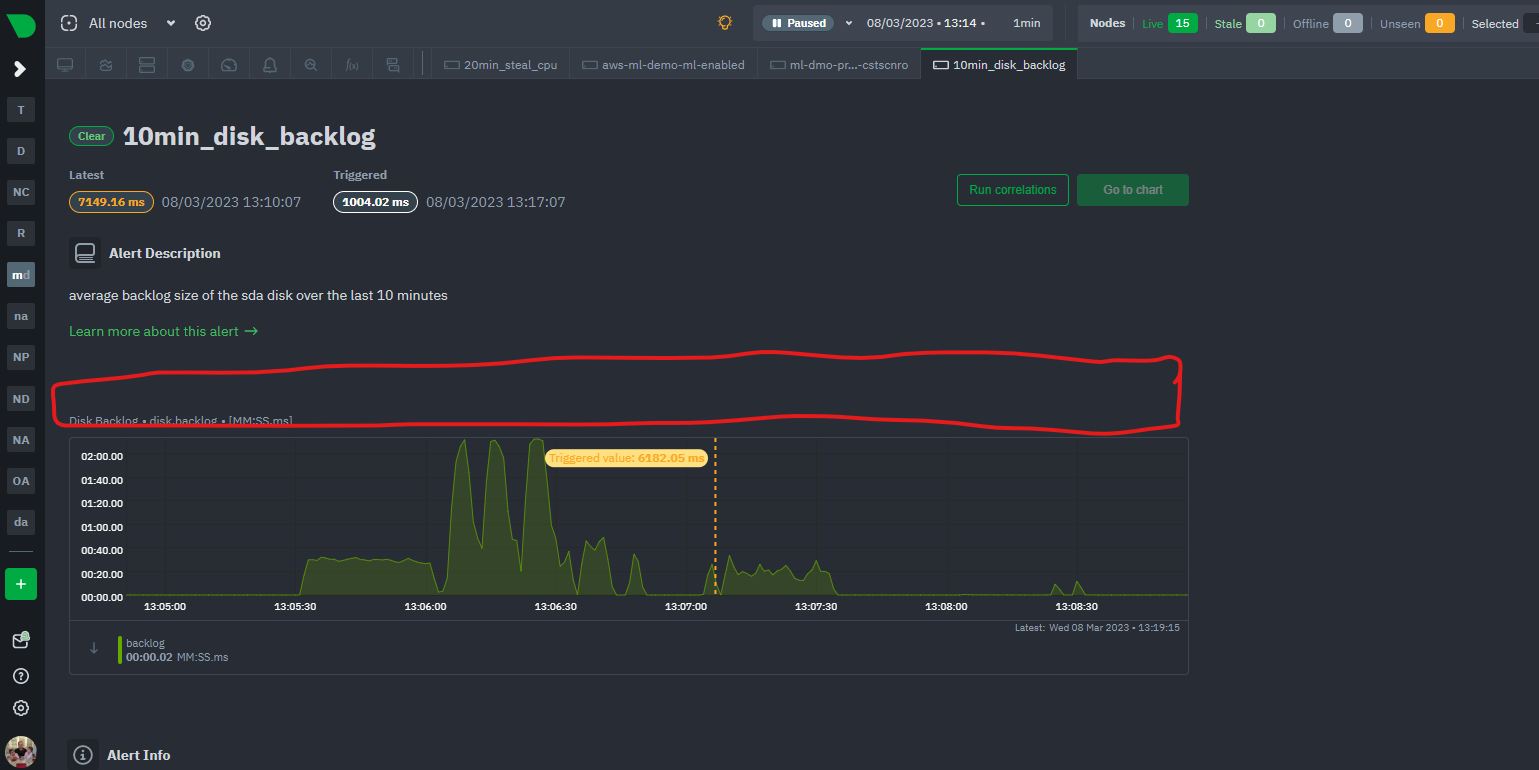Viewport: 1539px width, 770px height.
Task: Select the Live nodes filter showing 15
Action: (1168, 21)
